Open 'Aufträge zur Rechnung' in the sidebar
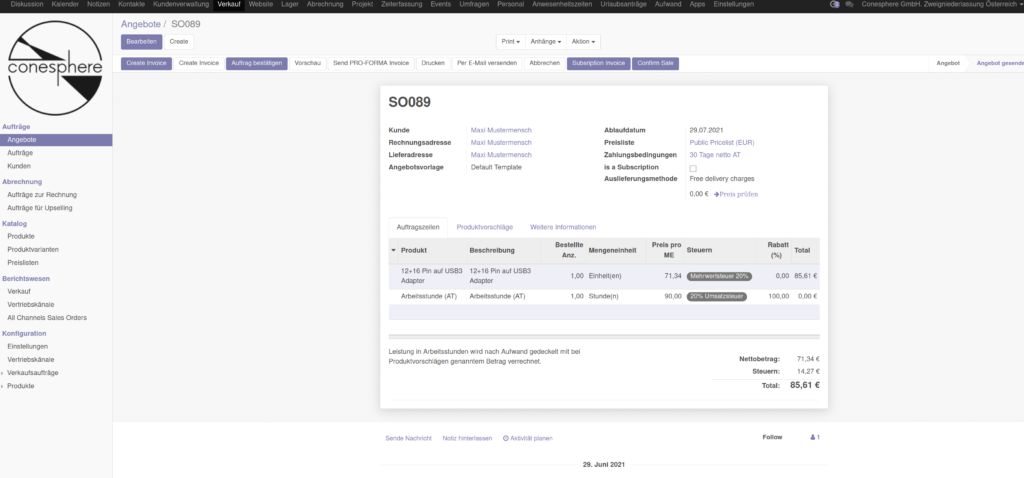This screenshot has width=1024, height=478. (x=42, y=195)
